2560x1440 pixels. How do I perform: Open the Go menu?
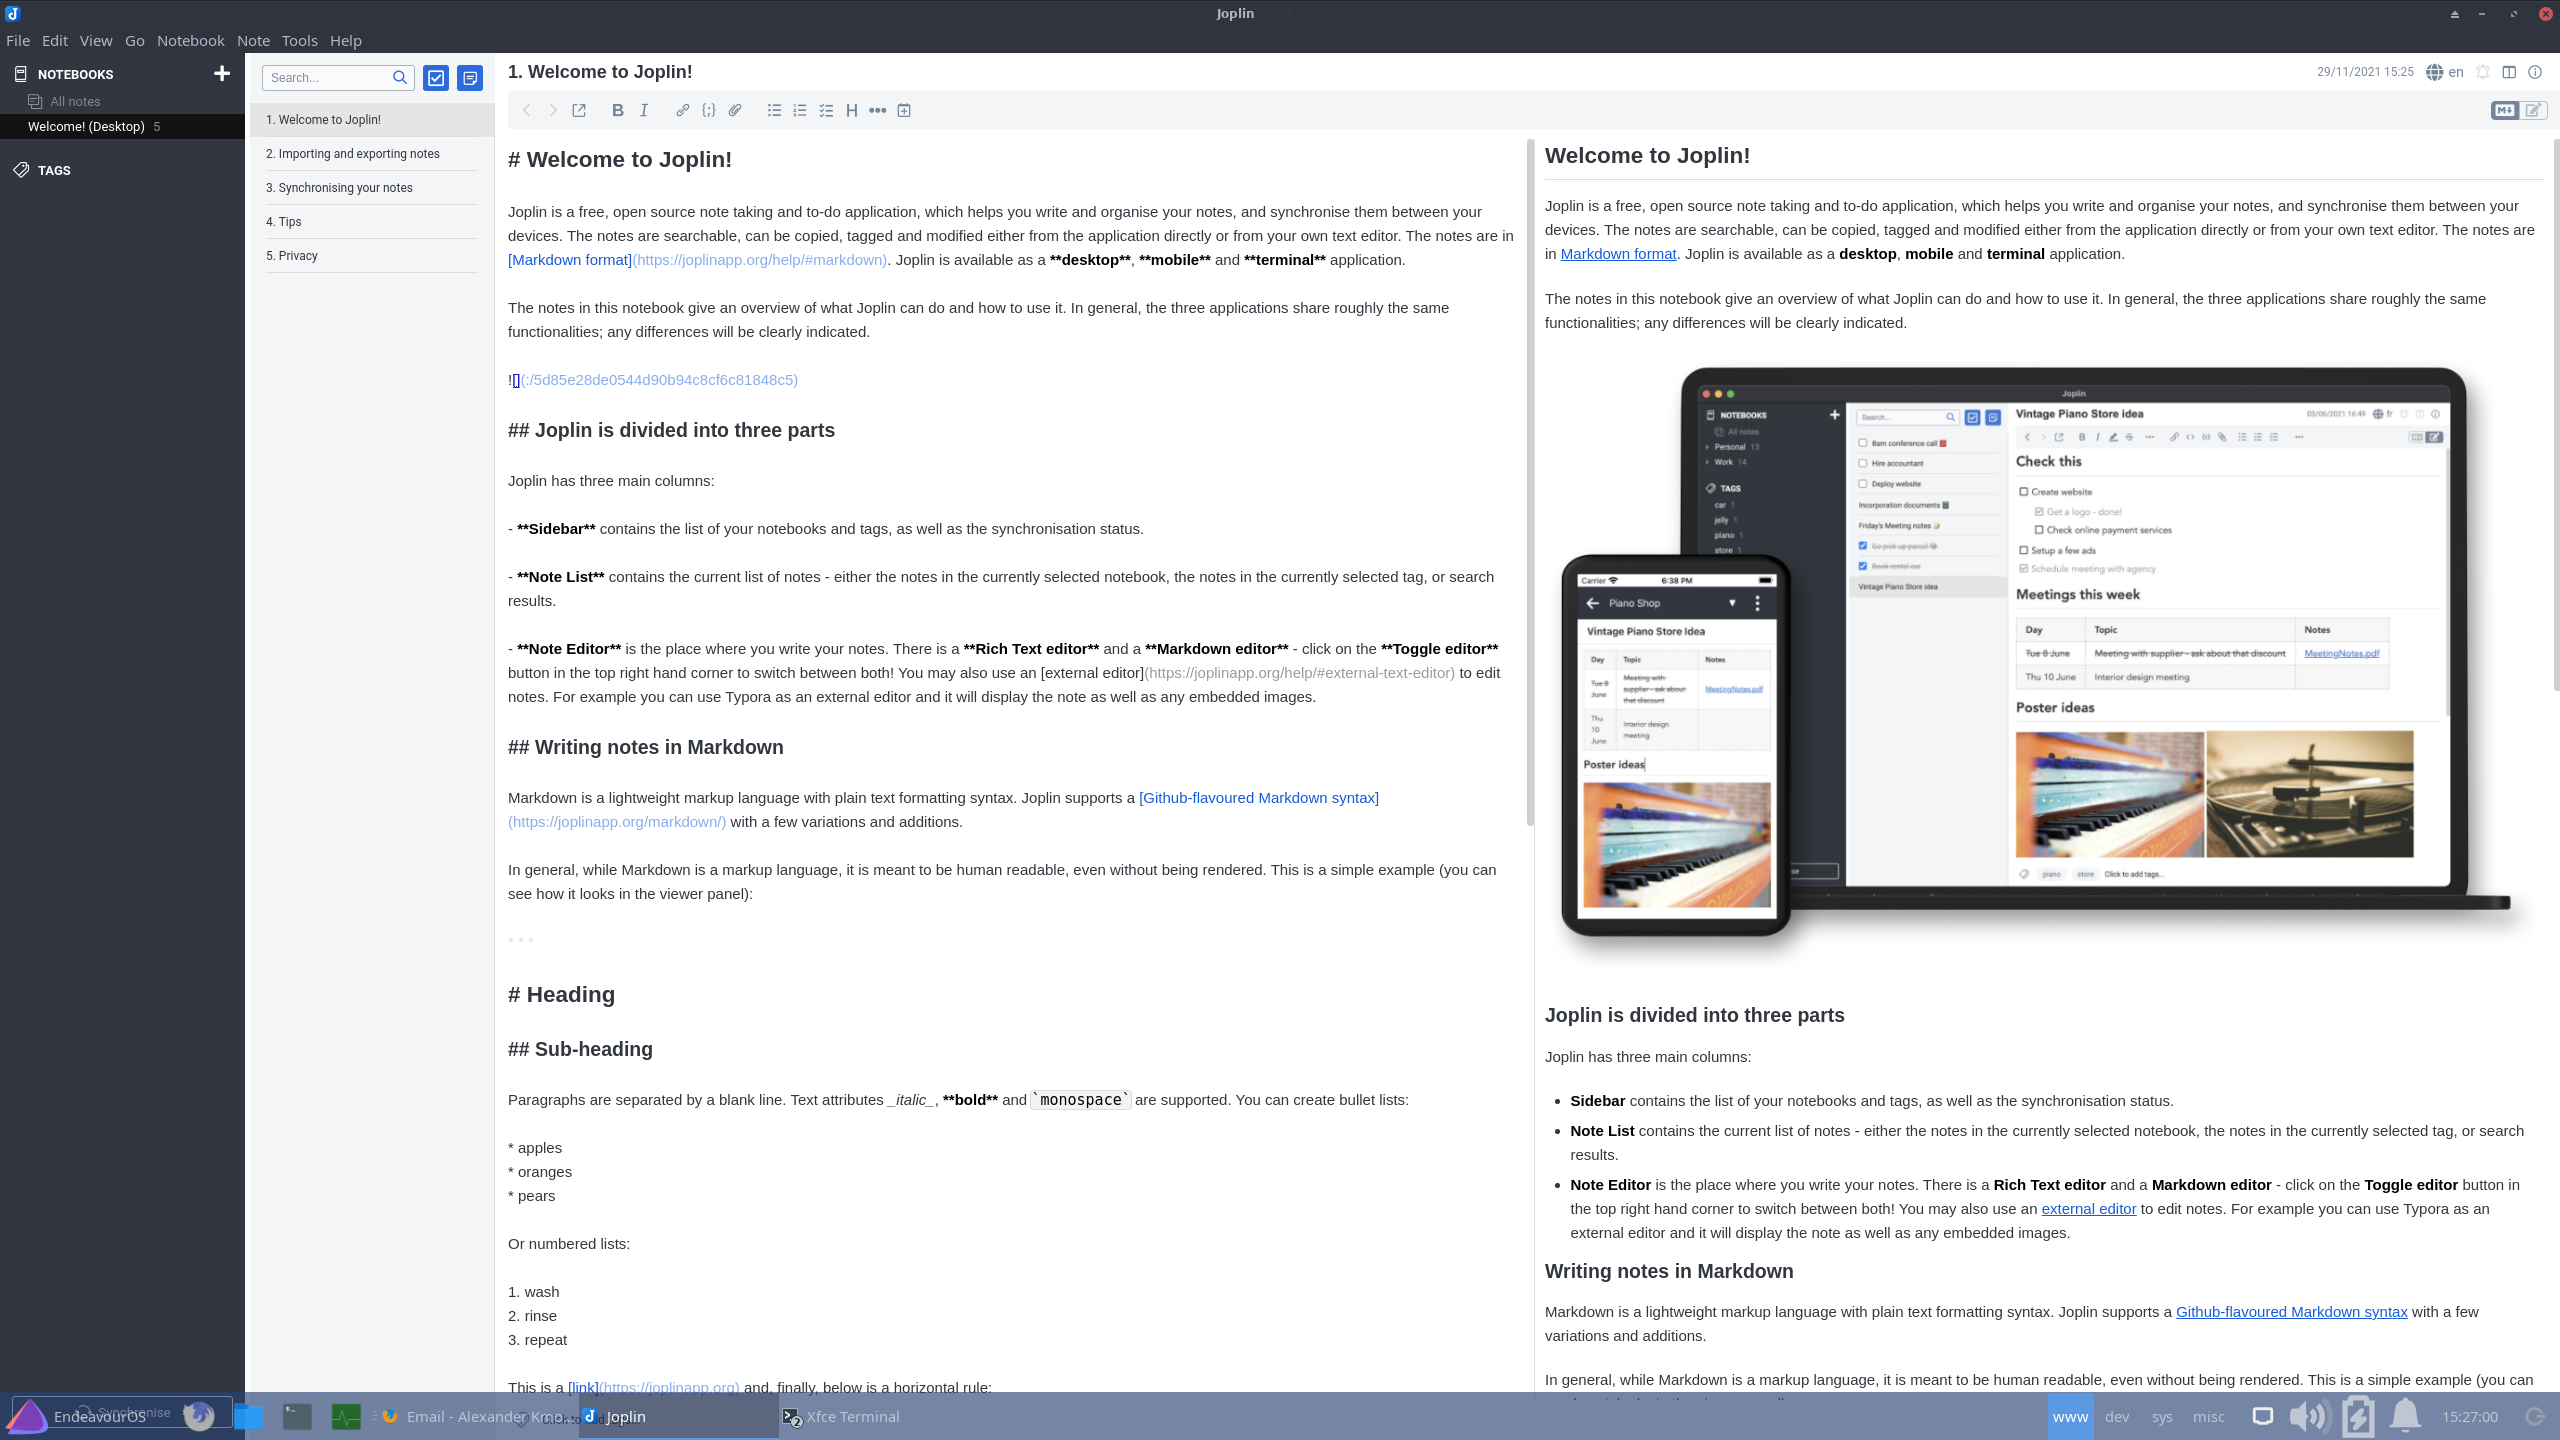135,40
